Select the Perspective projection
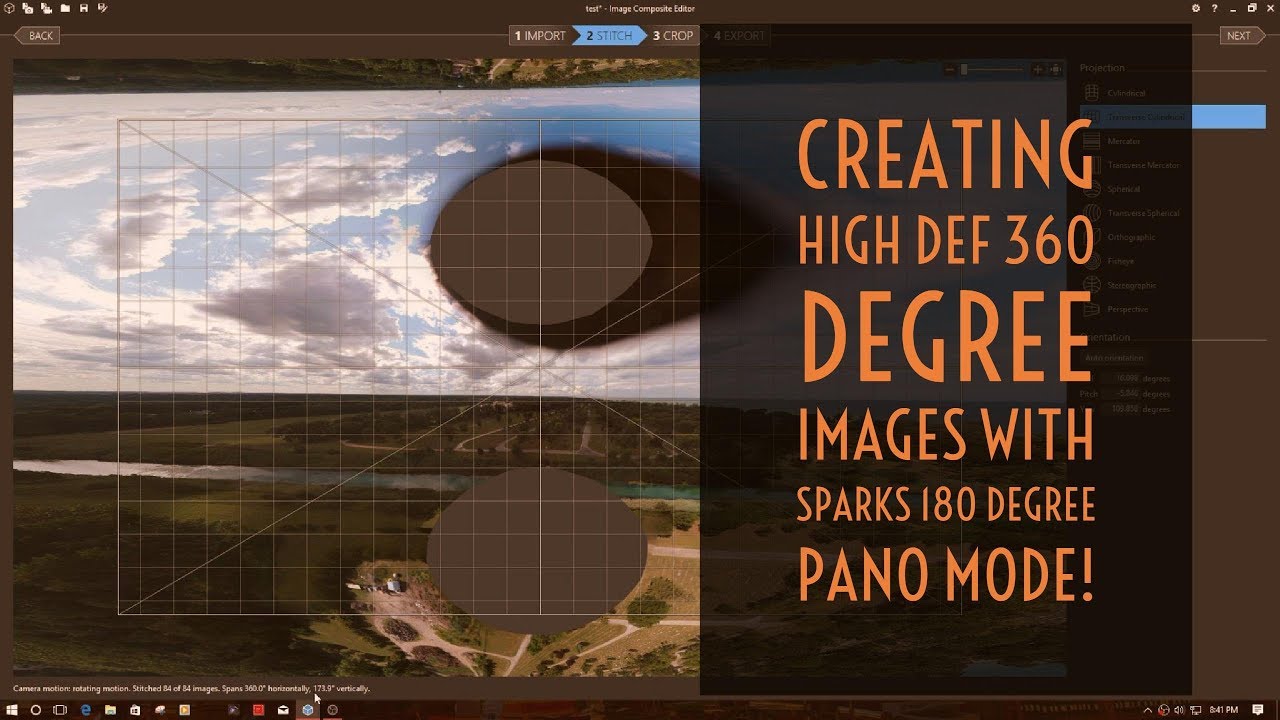Image resolution: width=1280 pixels, height=720 pixels. point(1172,309)
